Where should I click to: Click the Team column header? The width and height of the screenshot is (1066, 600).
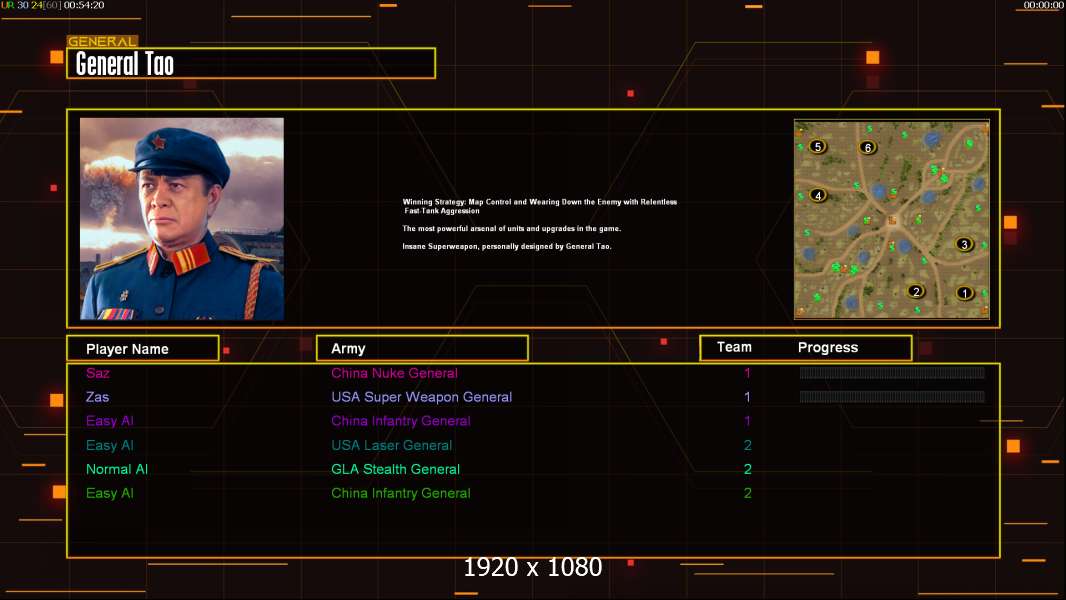(x=734, y=347)
